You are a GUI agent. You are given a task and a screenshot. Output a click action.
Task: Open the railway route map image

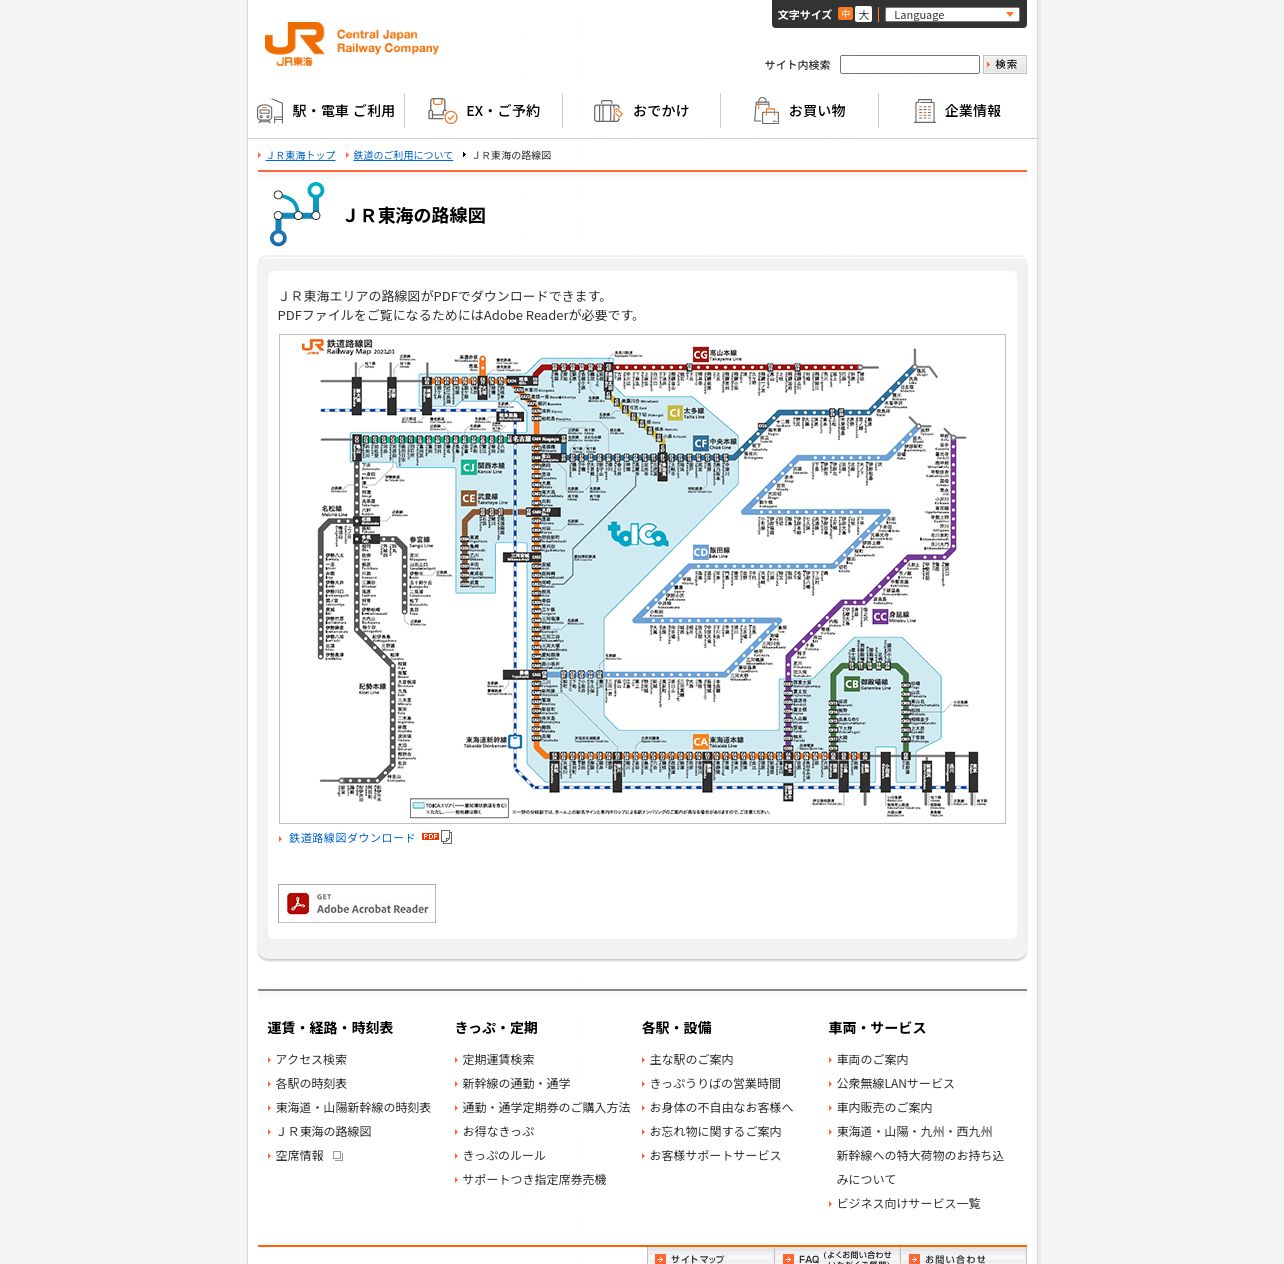pyautogui.click(x=642, y=579)
